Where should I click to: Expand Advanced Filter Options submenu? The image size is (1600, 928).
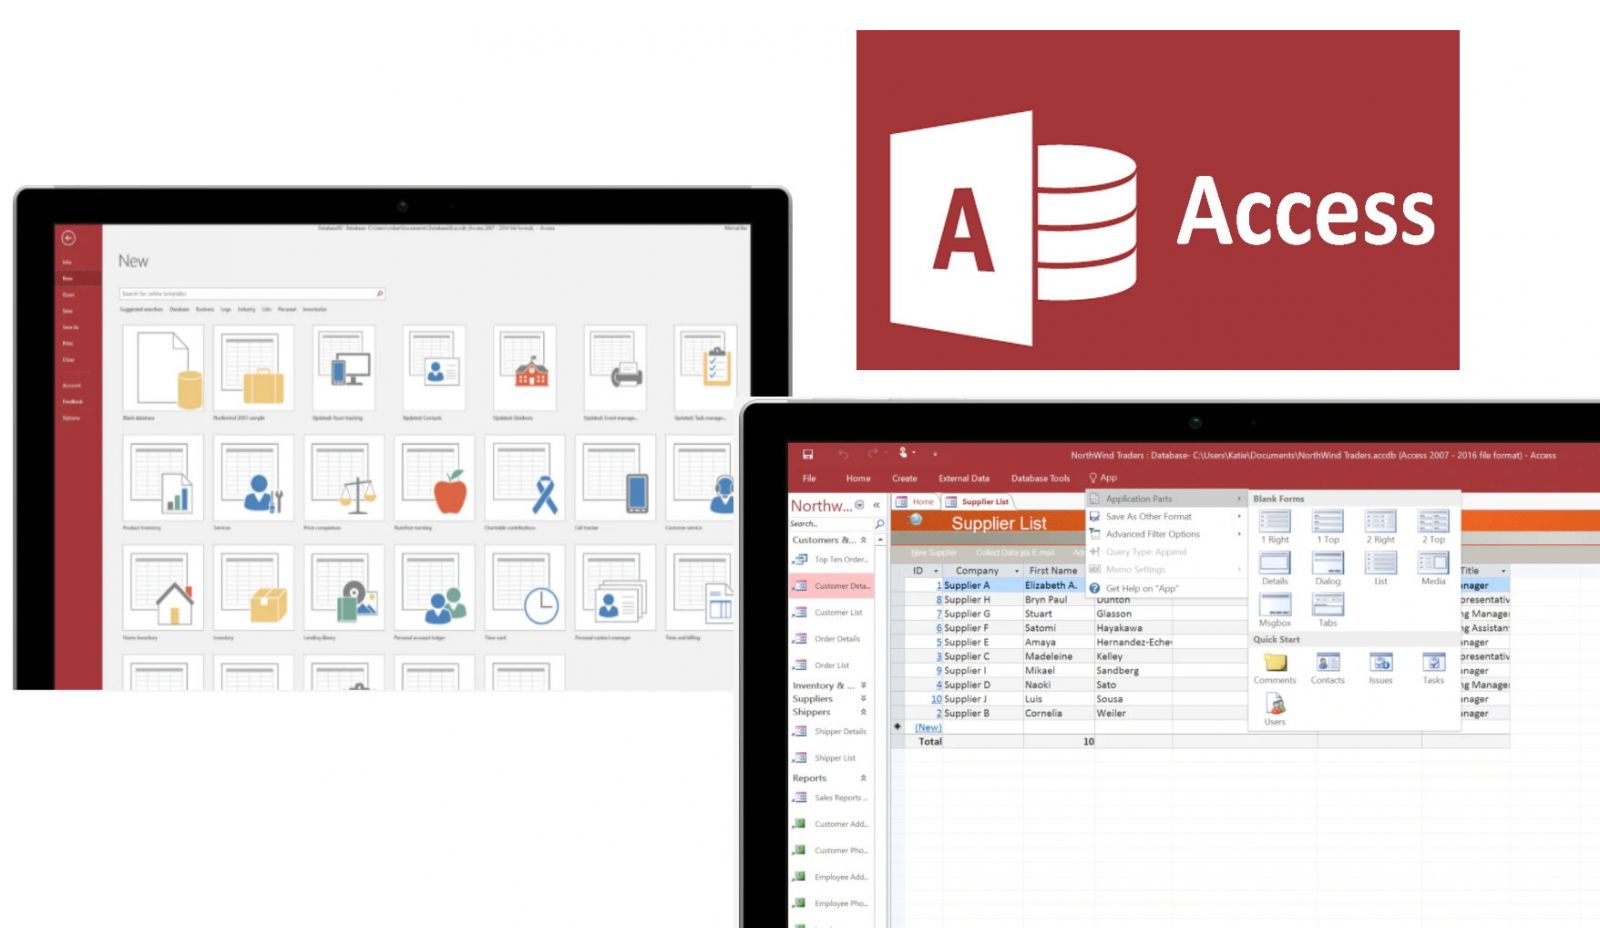tap(1165, 534)
